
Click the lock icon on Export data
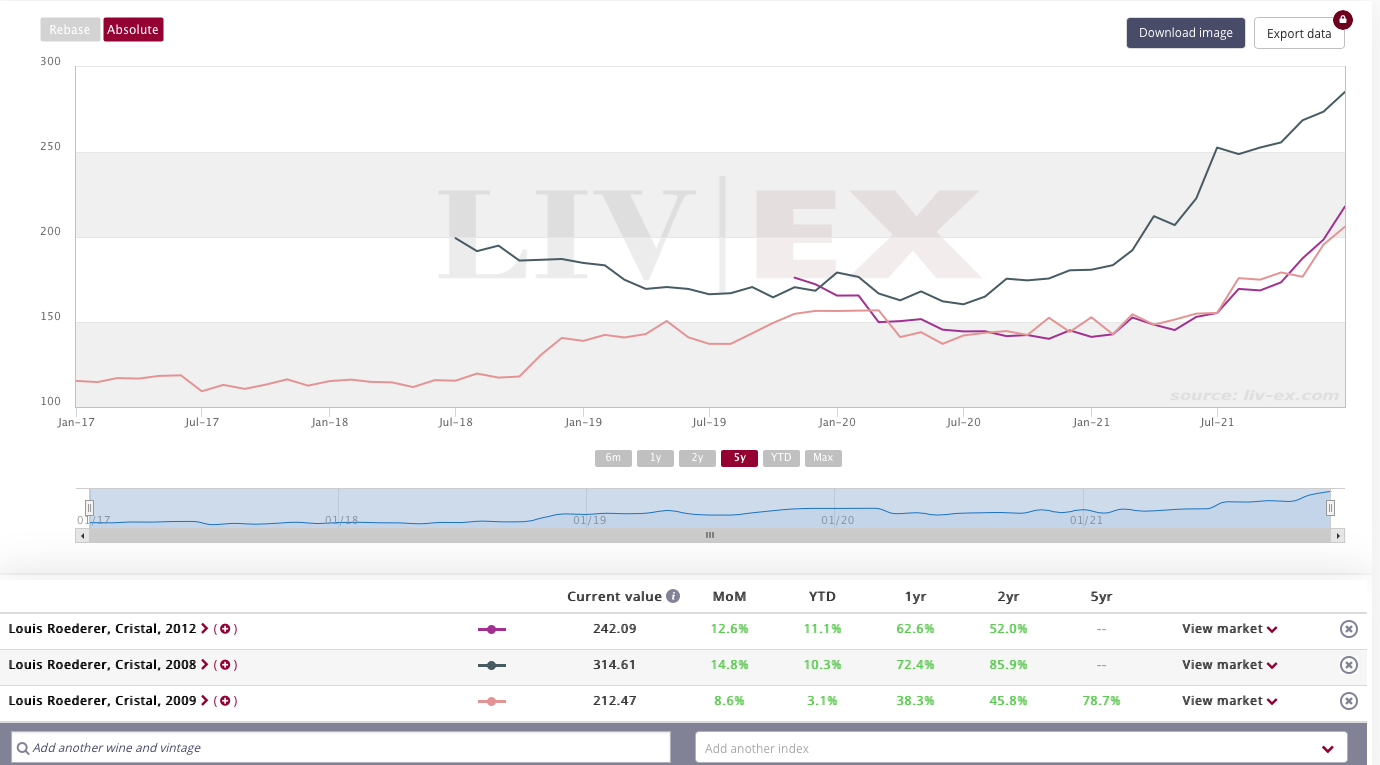1342,19
